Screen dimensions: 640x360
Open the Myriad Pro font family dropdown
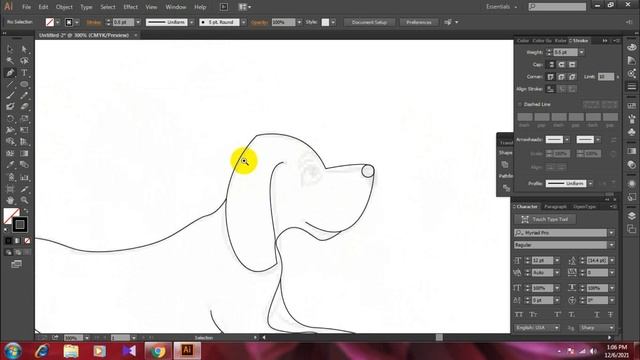(x=611, y=233)
